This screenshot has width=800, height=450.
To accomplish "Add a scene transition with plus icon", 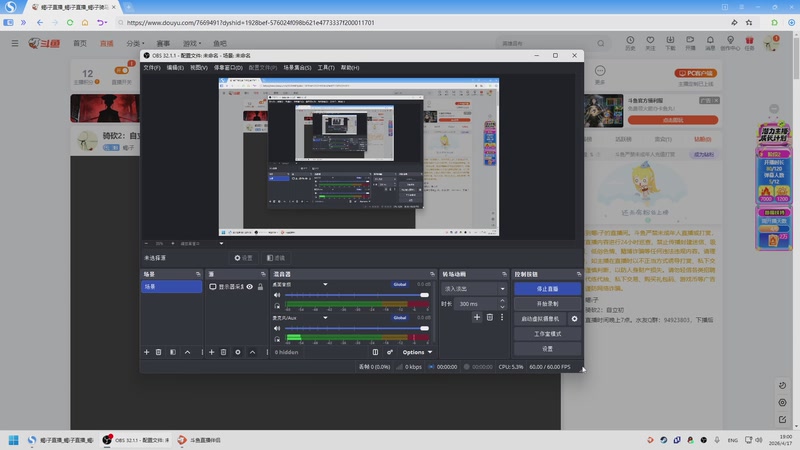I will click(x=477, y=317).
